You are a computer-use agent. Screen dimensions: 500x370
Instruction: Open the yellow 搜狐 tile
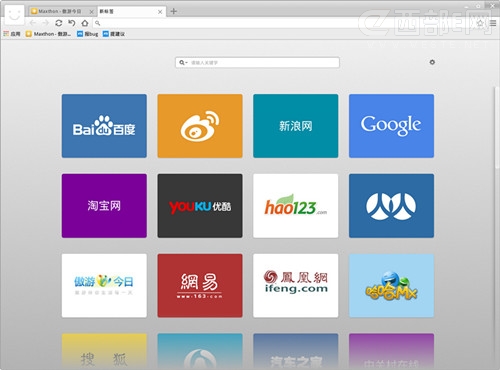pos(104,351)
